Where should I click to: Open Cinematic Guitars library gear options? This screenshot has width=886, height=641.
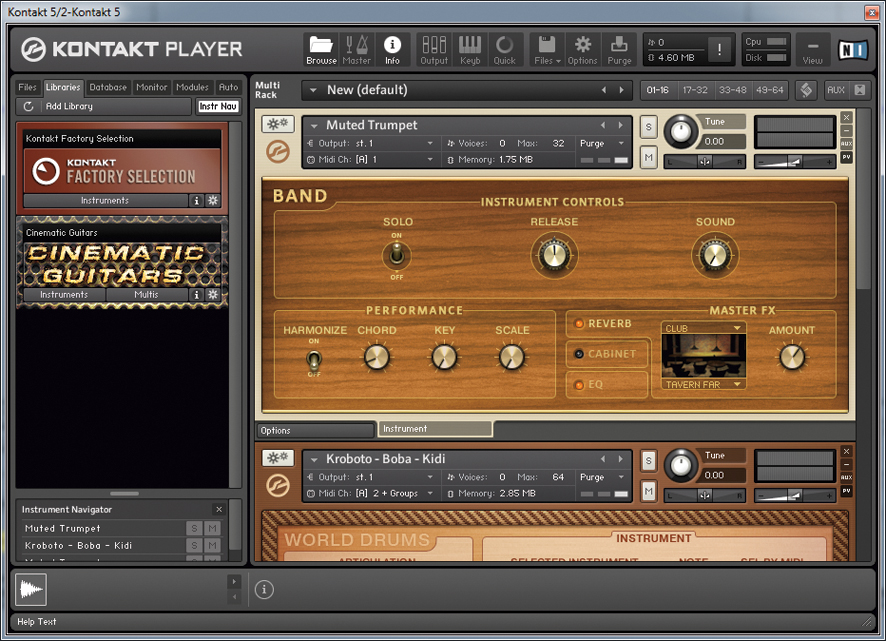click(x=212, y=294)
